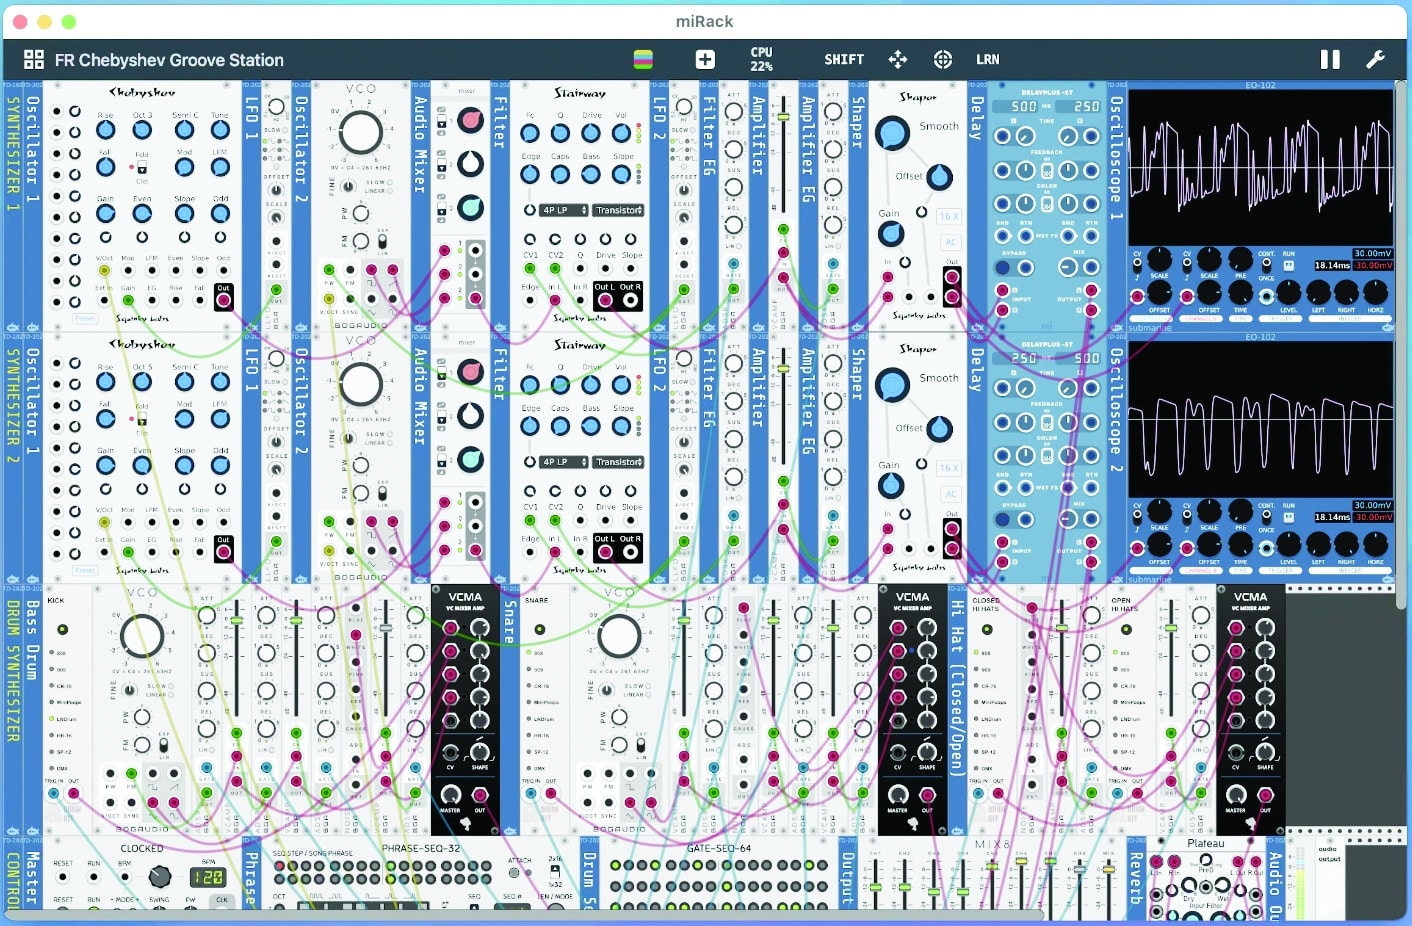Screen dimensions: 1412x926
Task: Pause the audio engine
Action: [1330, 59]
